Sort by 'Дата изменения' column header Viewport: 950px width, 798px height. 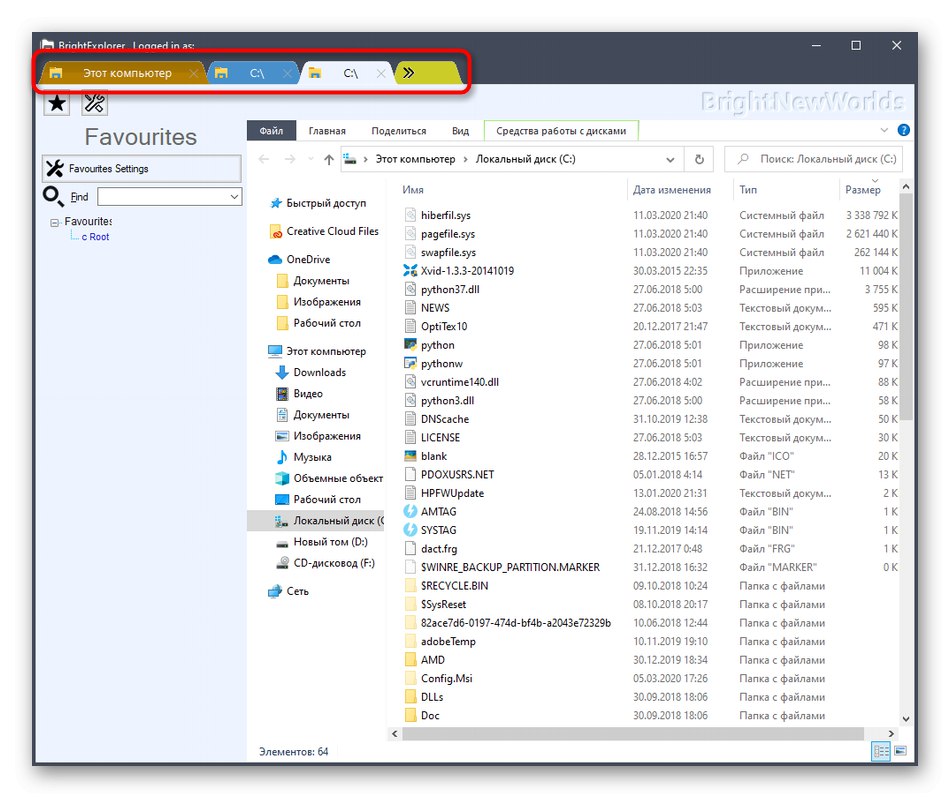[x=672, y=190]
